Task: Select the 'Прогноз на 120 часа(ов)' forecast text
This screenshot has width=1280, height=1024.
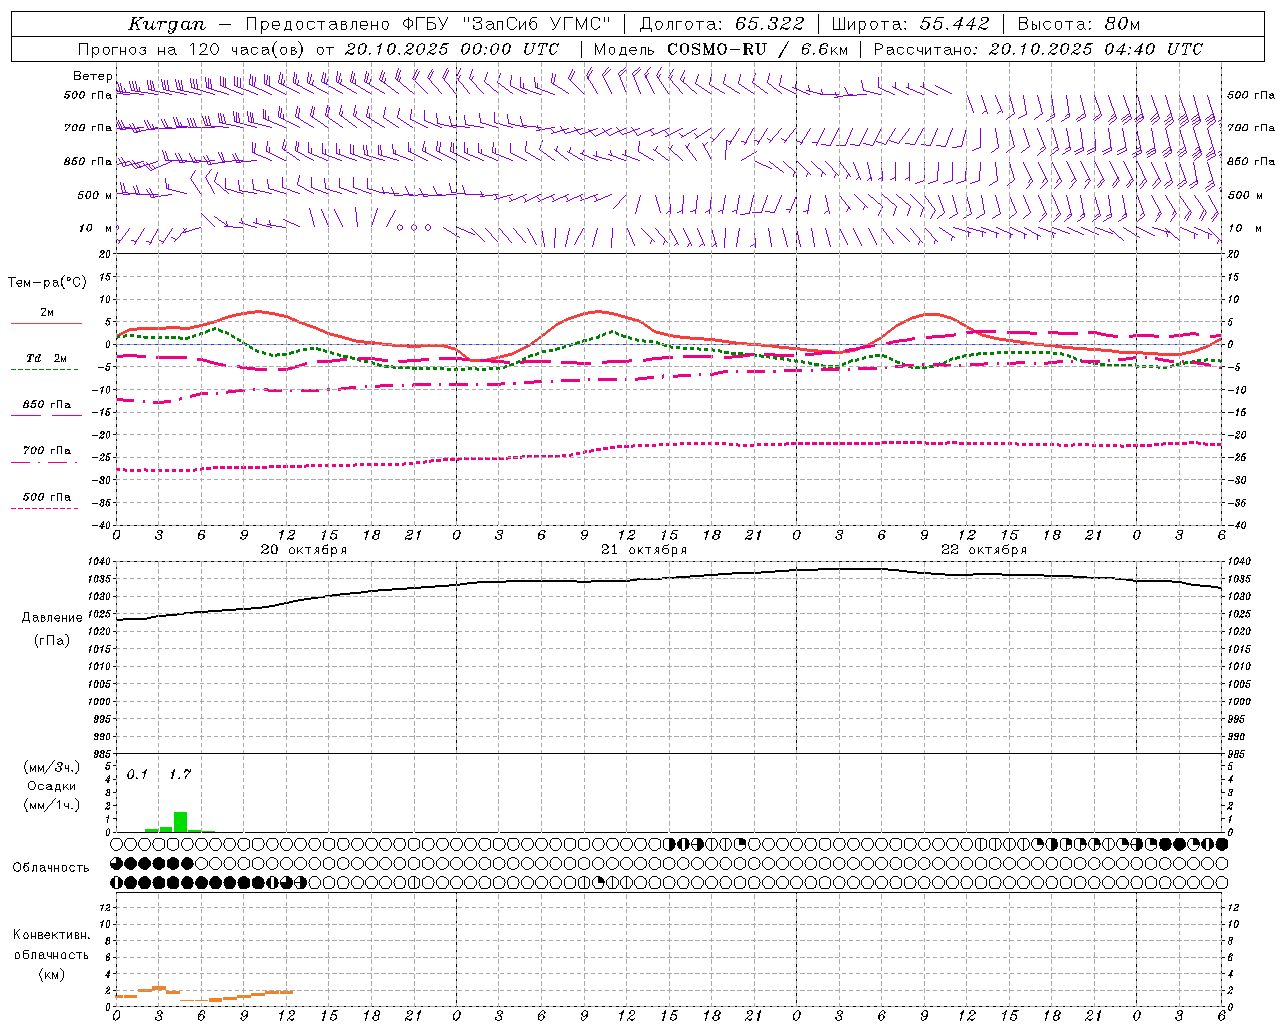Action: tap(193, 49)
